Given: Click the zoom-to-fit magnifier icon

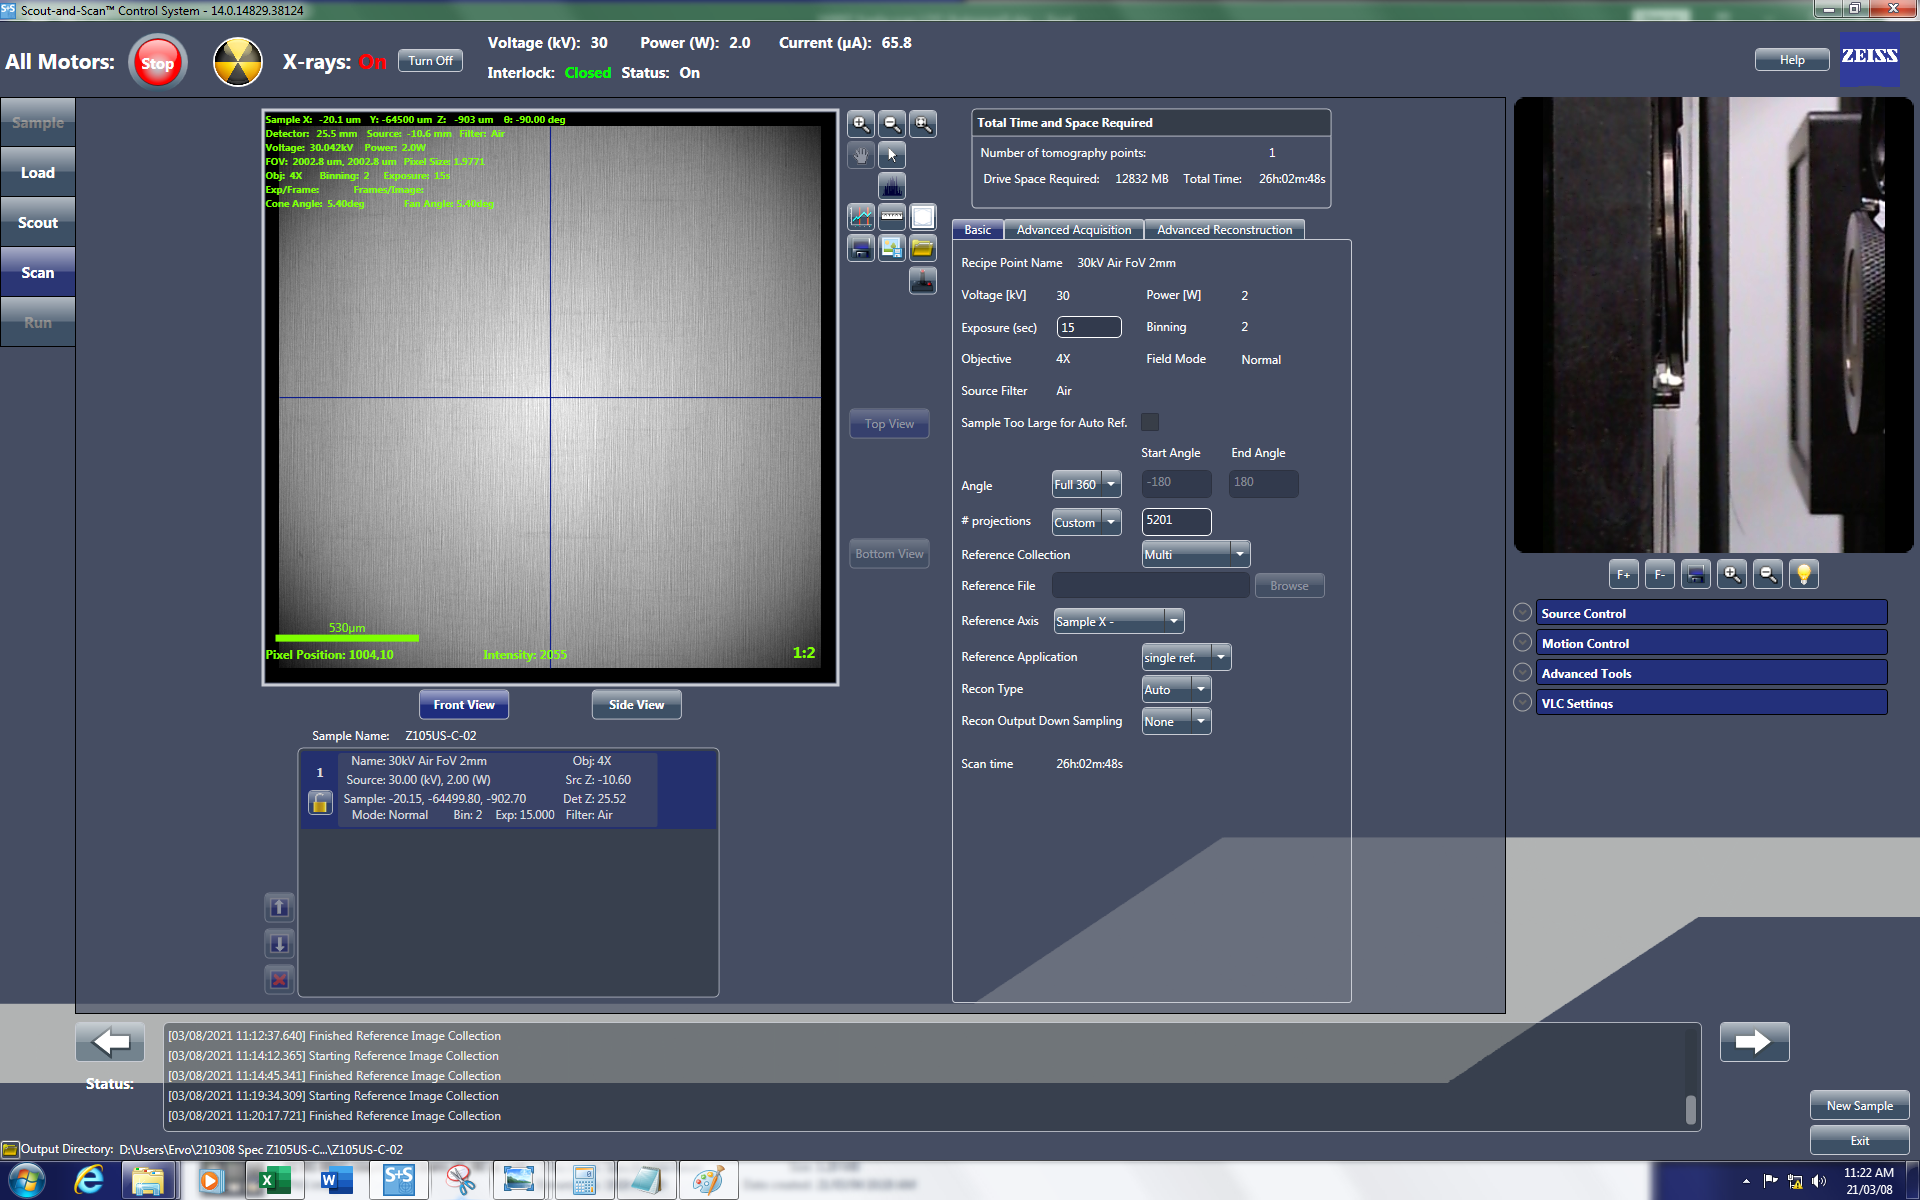Looking at the screenshot, I should pos(923,124).
